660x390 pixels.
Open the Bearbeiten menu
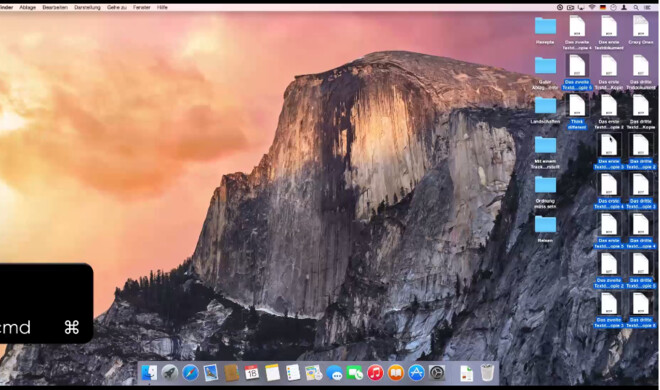55,7
